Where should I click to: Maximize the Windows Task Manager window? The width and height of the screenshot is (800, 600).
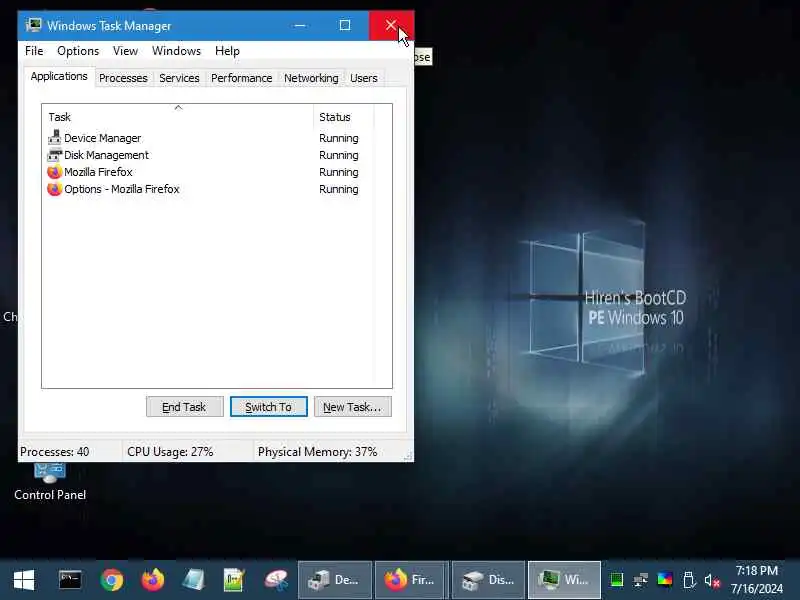click(345, 26)
